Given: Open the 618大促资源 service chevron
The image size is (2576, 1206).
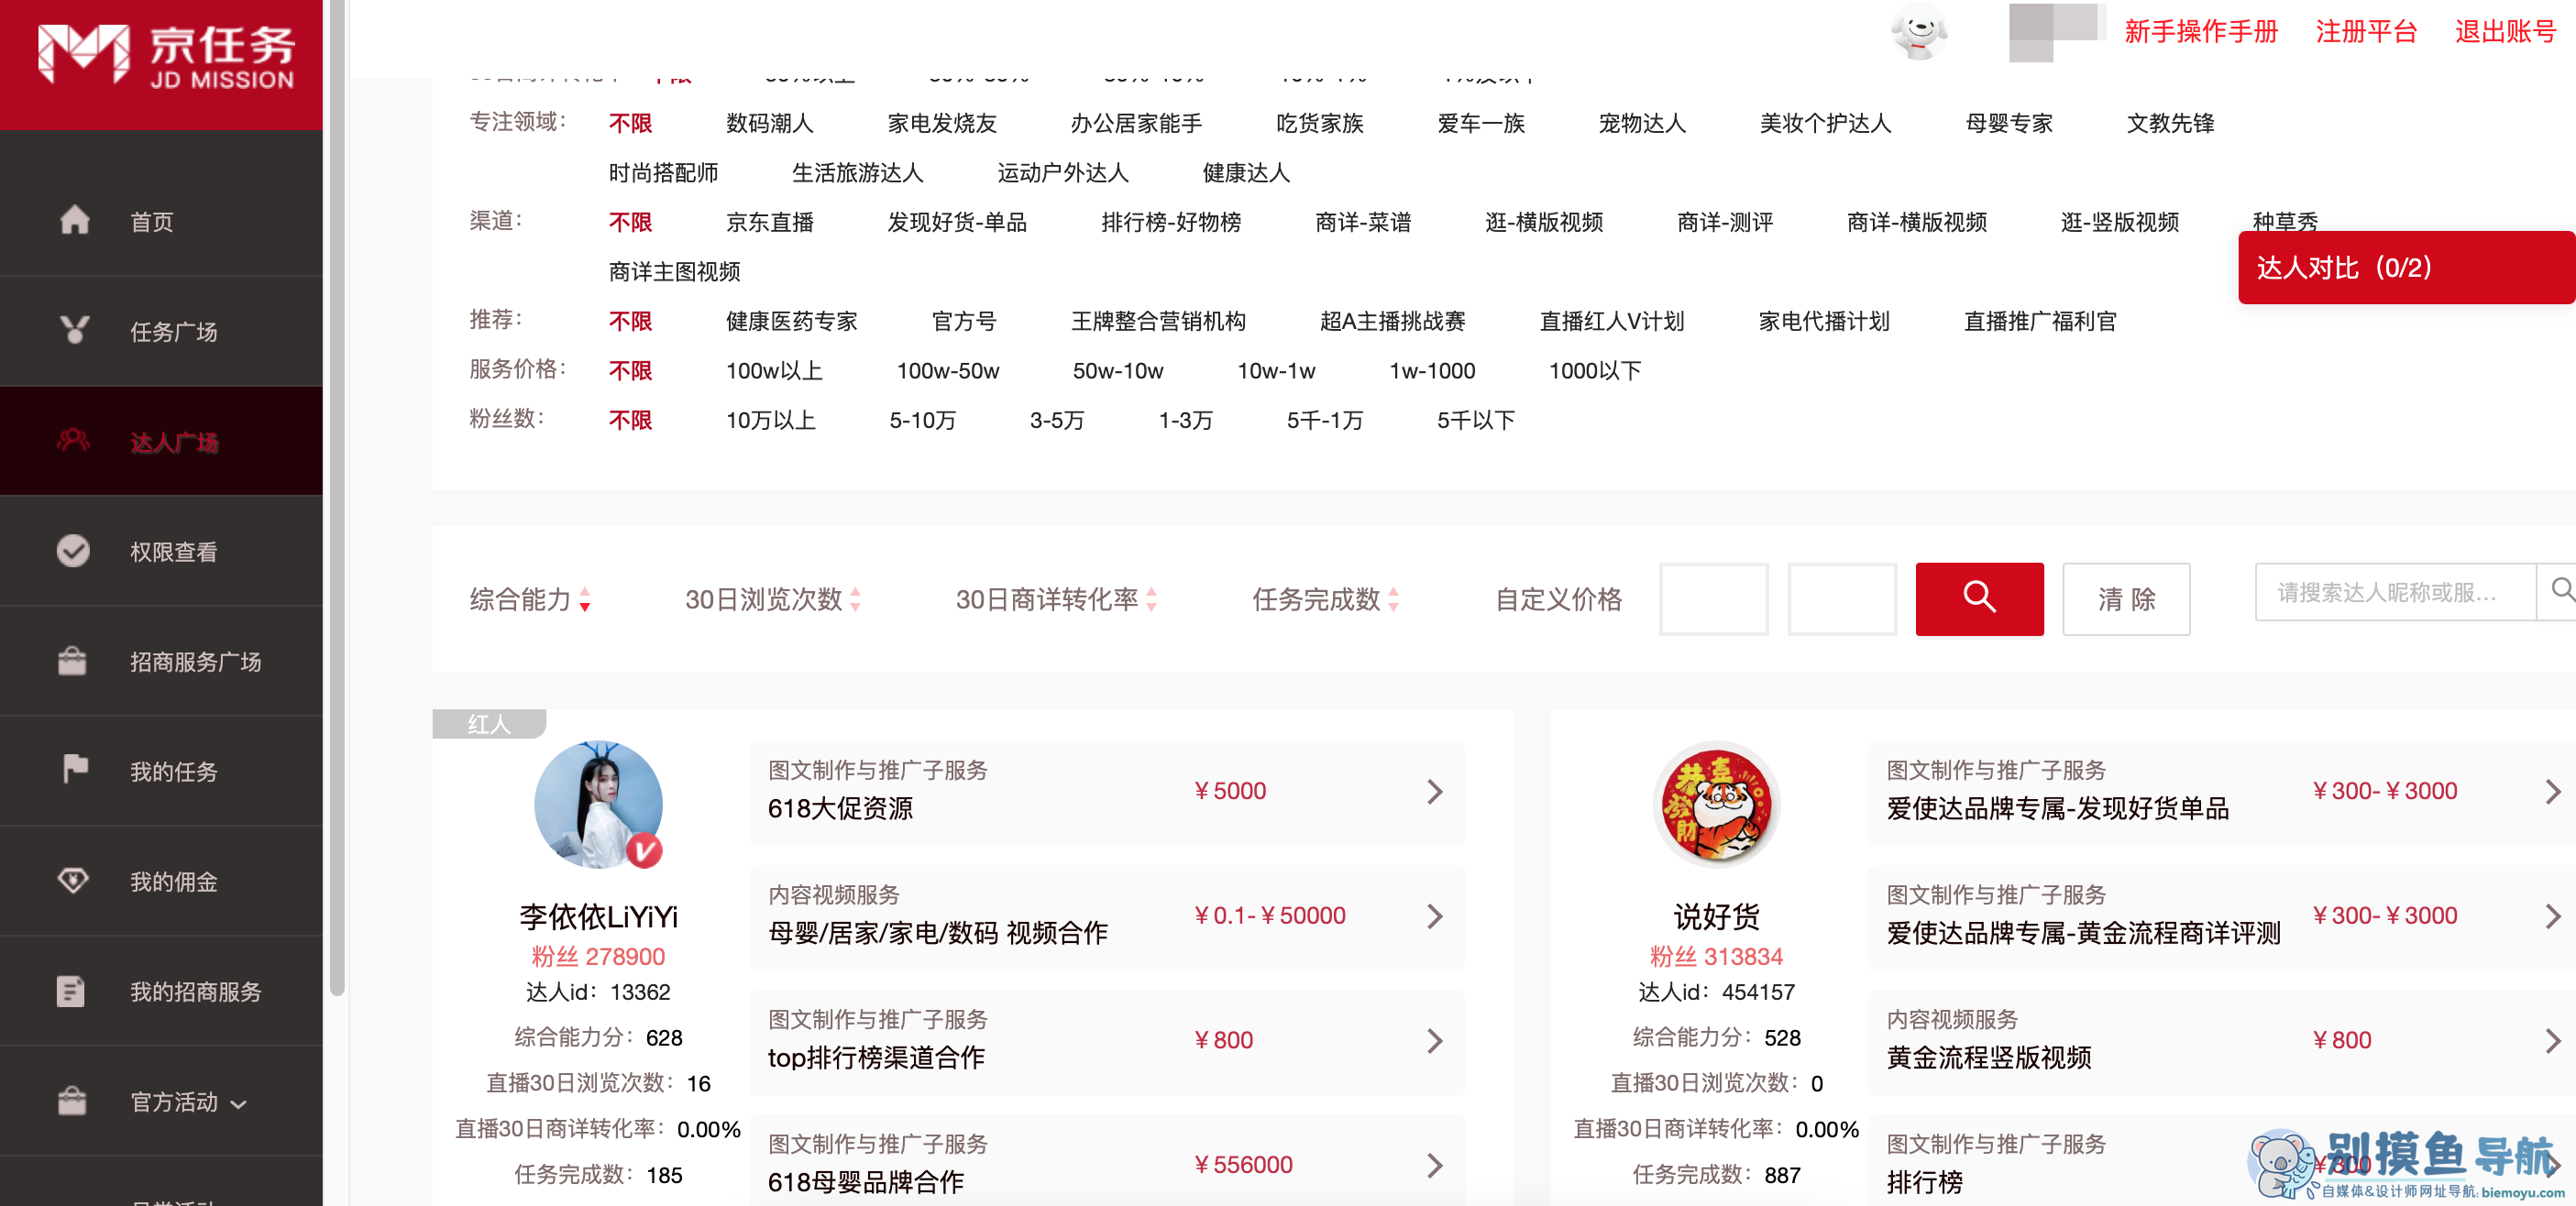Looking at the screenshot, I should click(1434, 791).
